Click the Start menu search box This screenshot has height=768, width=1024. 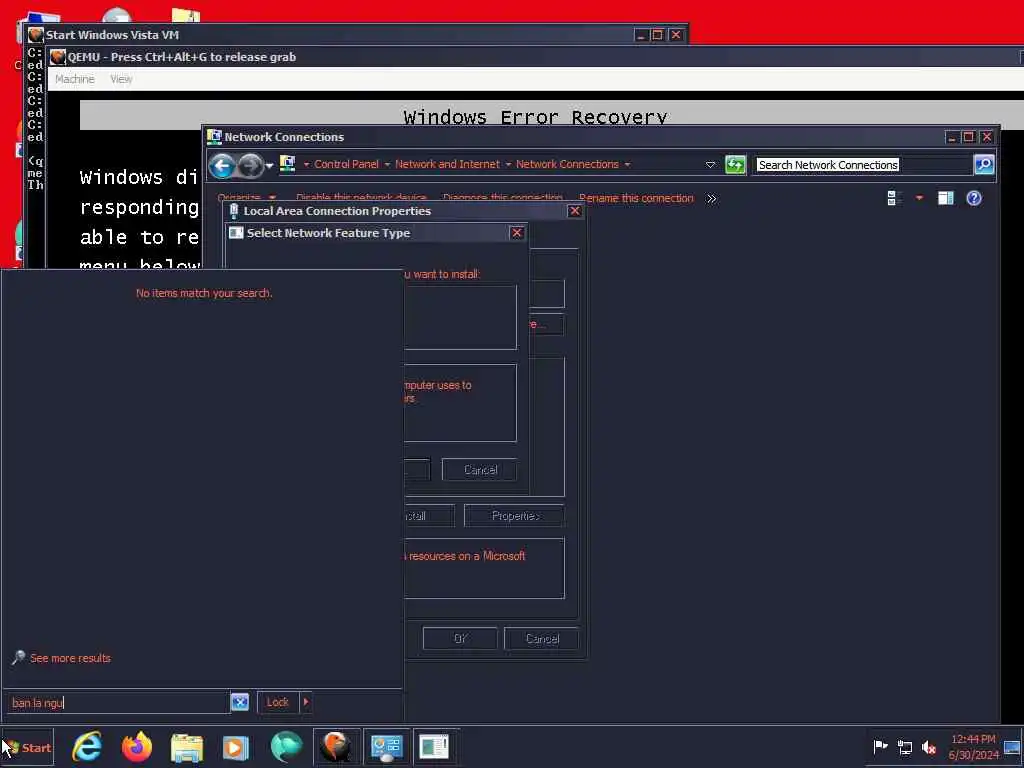[120, 703]
